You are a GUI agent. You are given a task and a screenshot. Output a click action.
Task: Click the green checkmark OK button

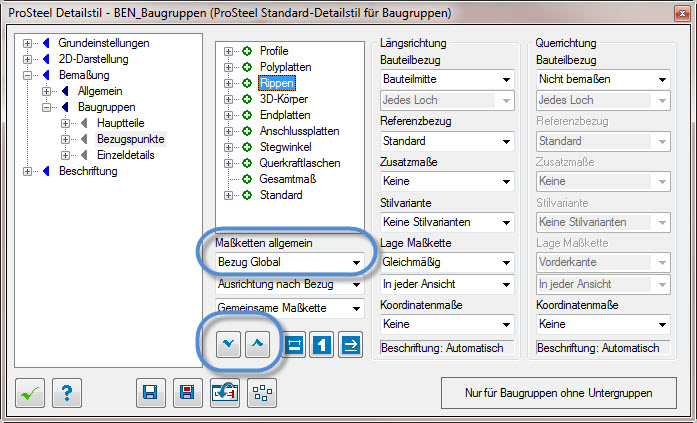tap(30, 393)
